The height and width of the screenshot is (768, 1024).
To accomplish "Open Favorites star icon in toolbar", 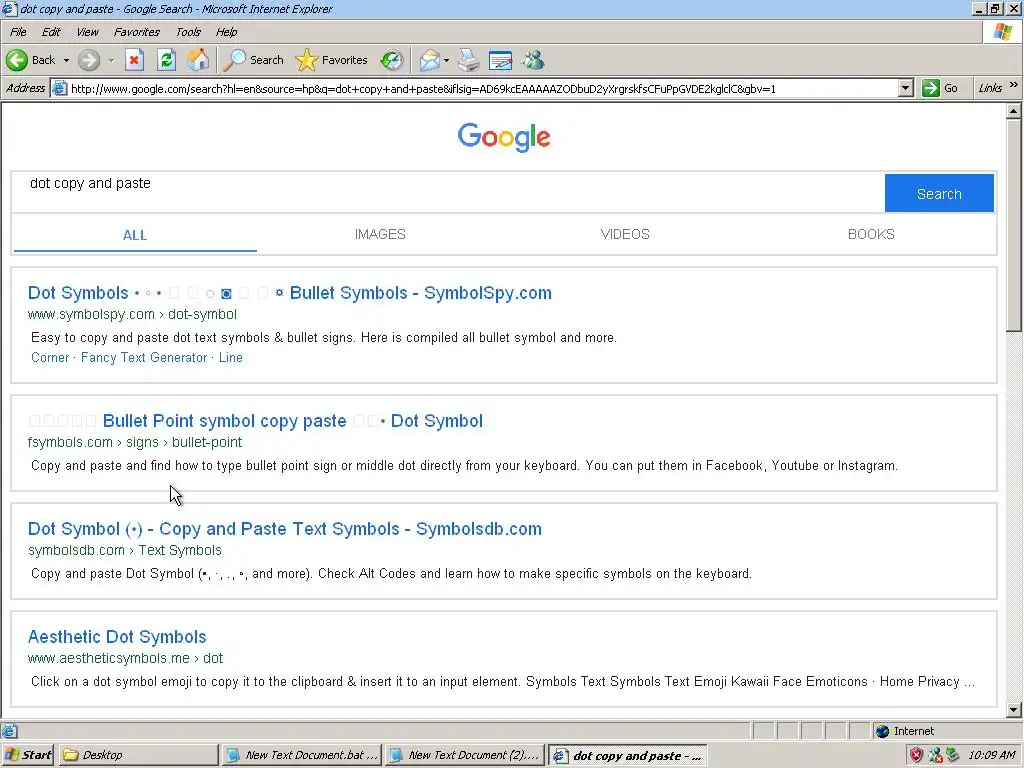I will (306, 60).
